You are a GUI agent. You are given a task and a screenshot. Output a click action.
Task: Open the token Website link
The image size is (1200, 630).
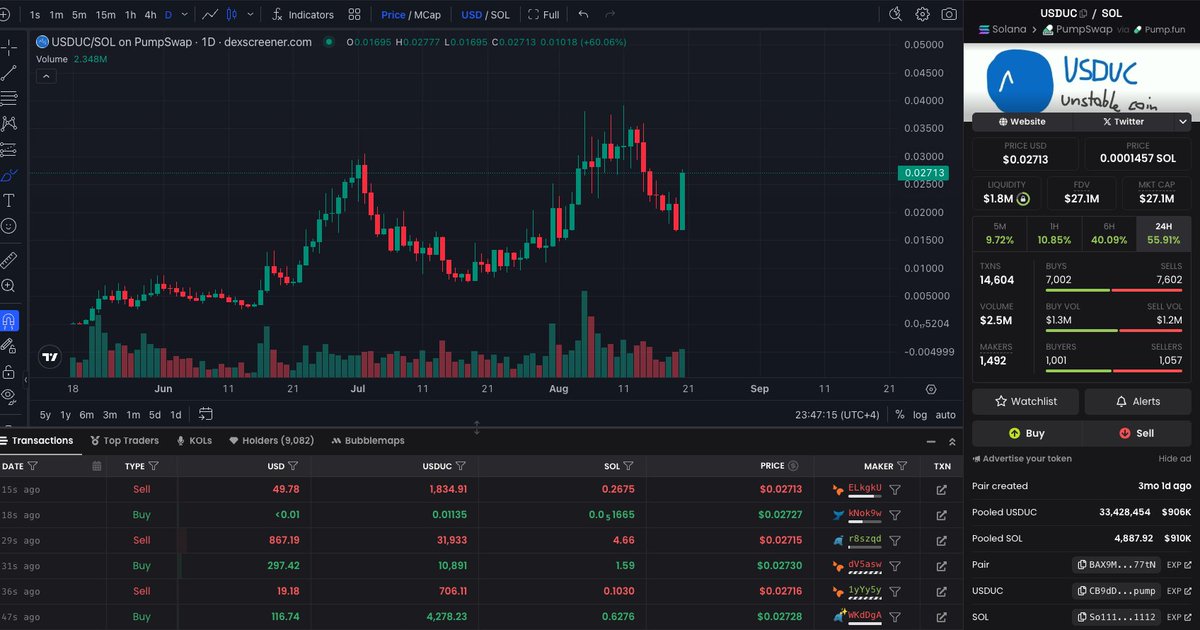click(x=1022, y=121)
